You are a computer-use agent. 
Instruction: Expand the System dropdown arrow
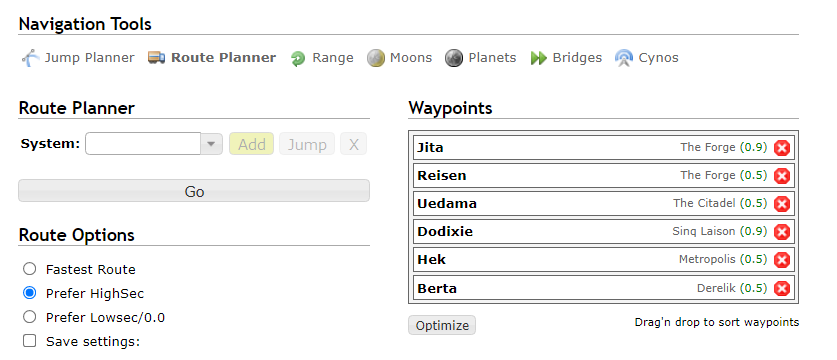[x=211, y=144]
